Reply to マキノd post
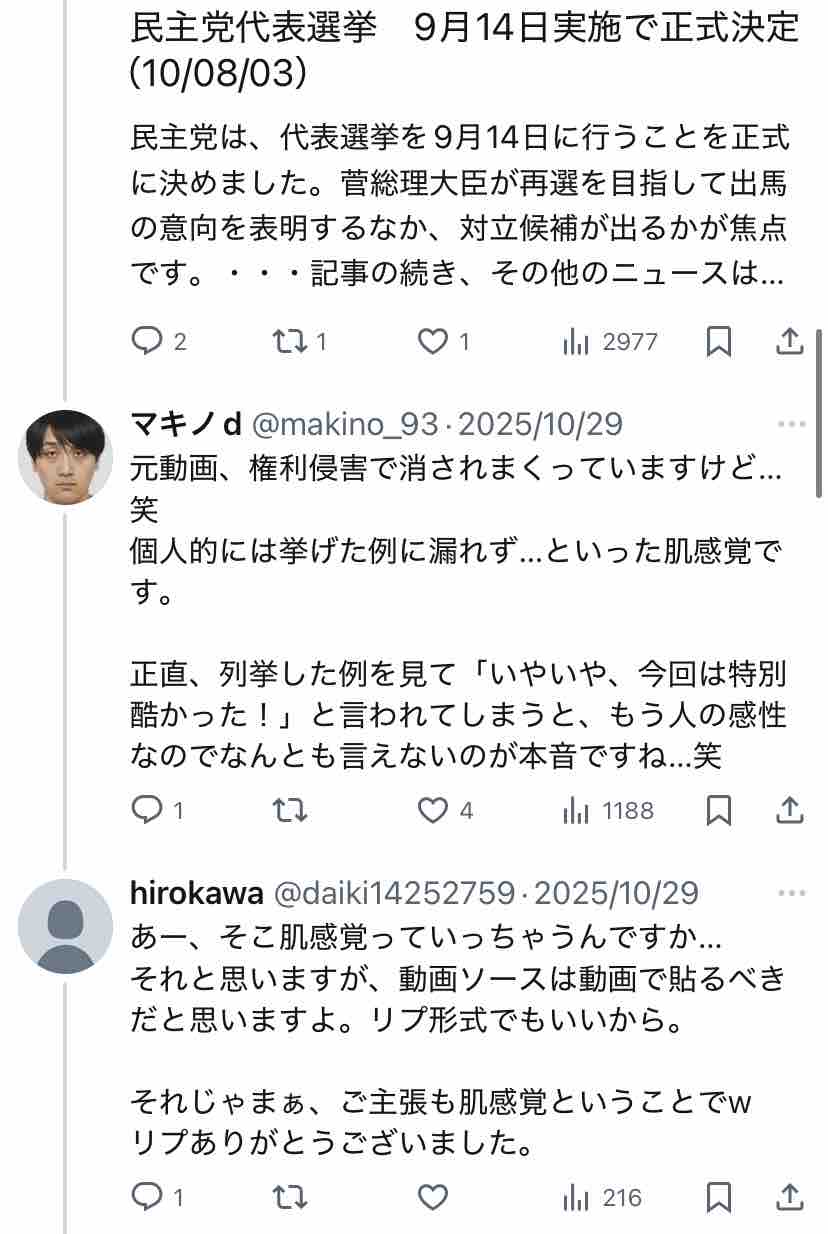 tap(148, 810)
